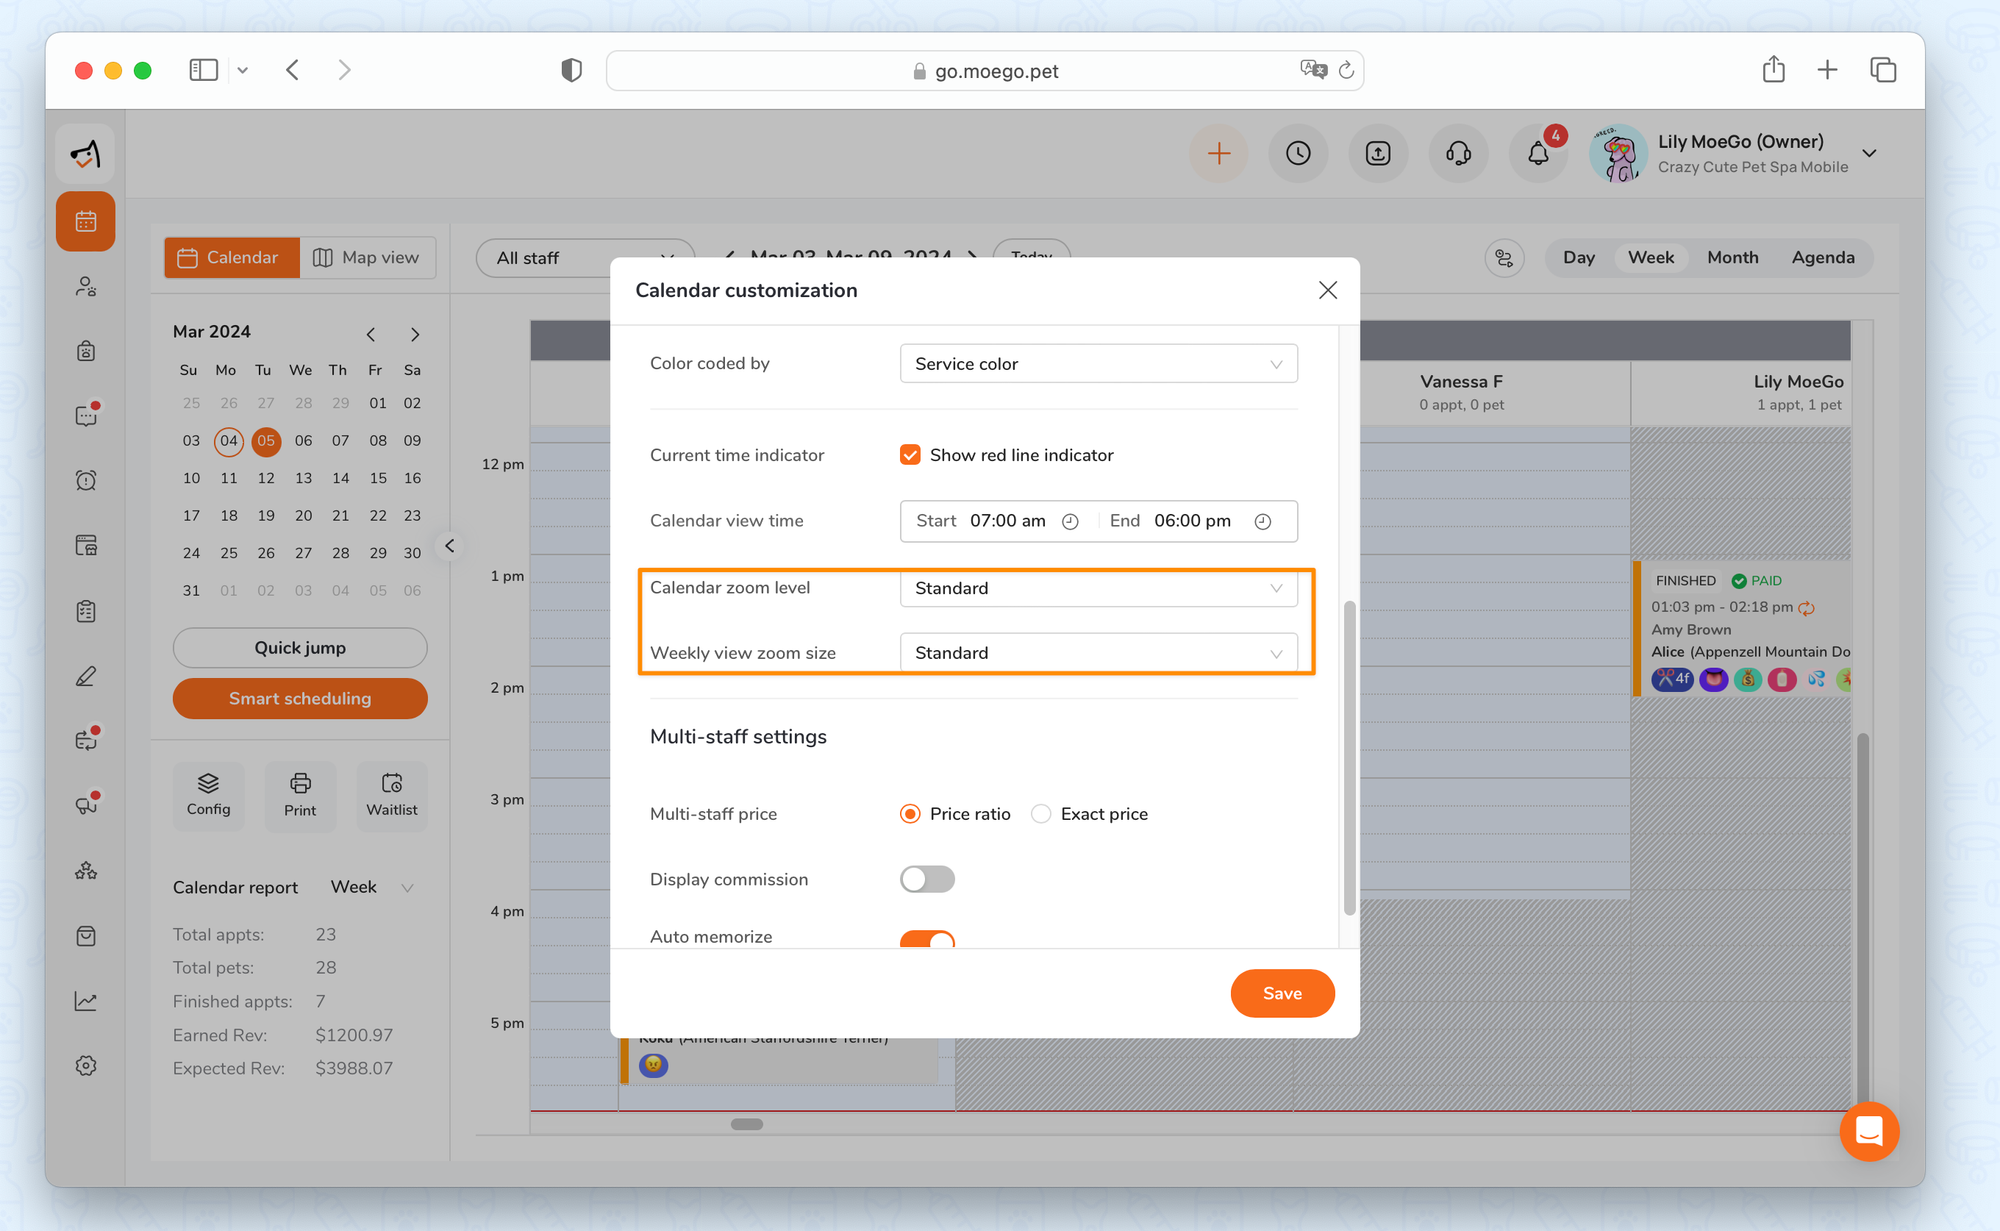
Task: Open the Config layers icon
Action: pos(208,795)
